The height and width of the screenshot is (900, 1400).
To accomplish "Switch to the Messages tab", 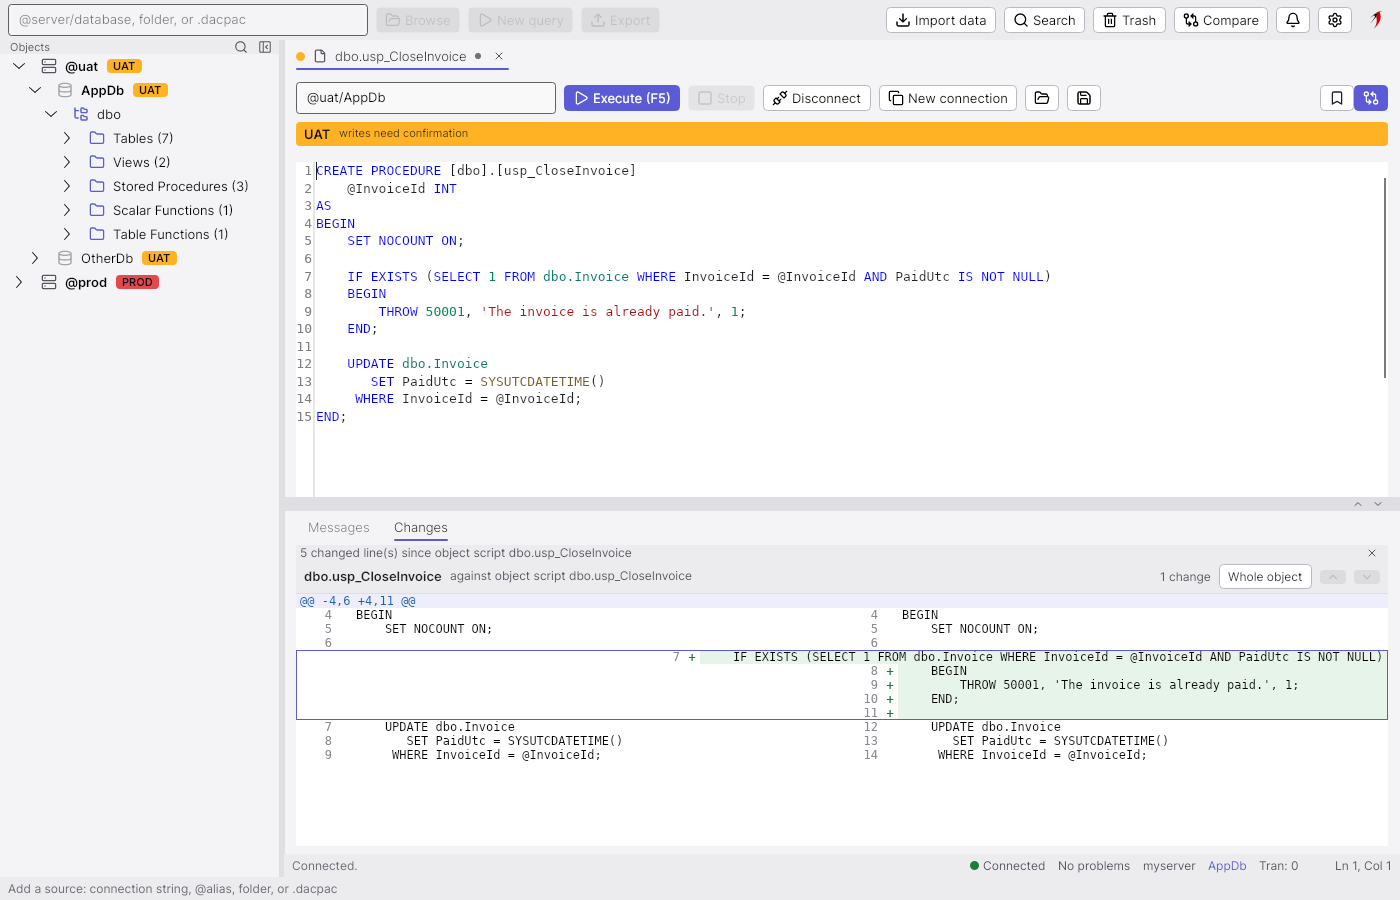I will click(339, 528).
